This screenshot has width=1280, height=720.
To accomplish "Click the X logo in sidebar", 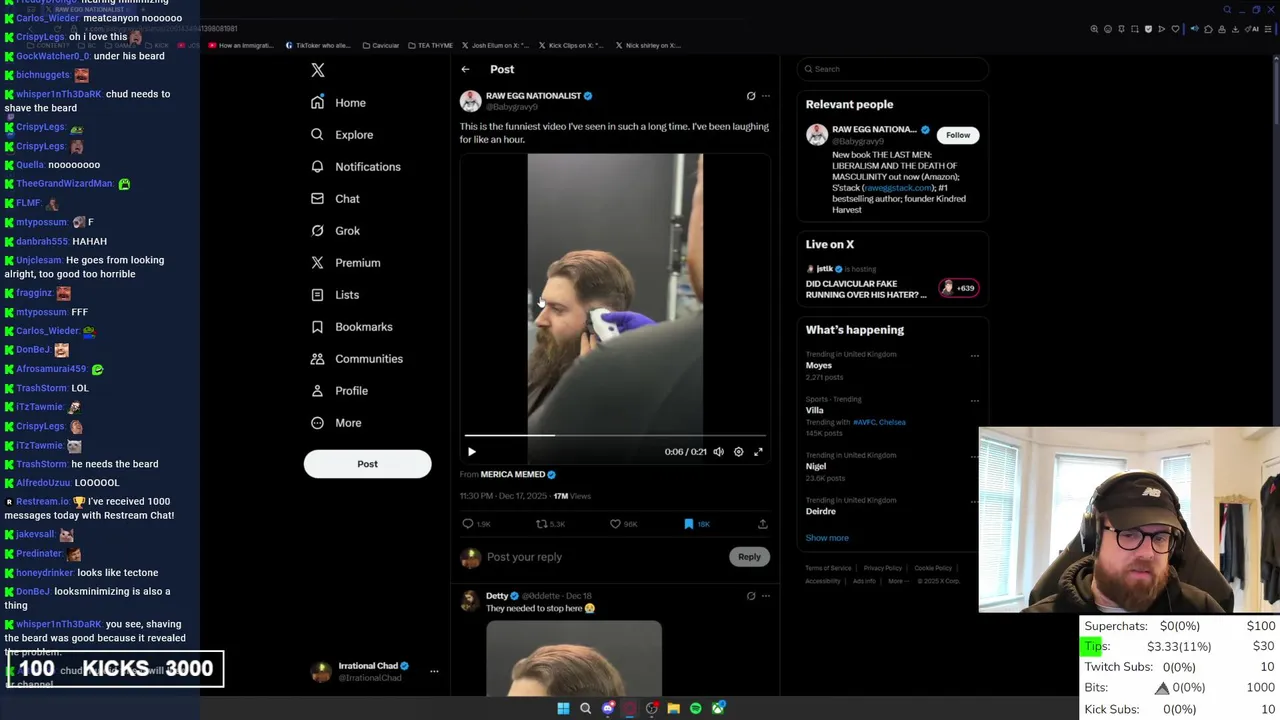I will 318,70.
